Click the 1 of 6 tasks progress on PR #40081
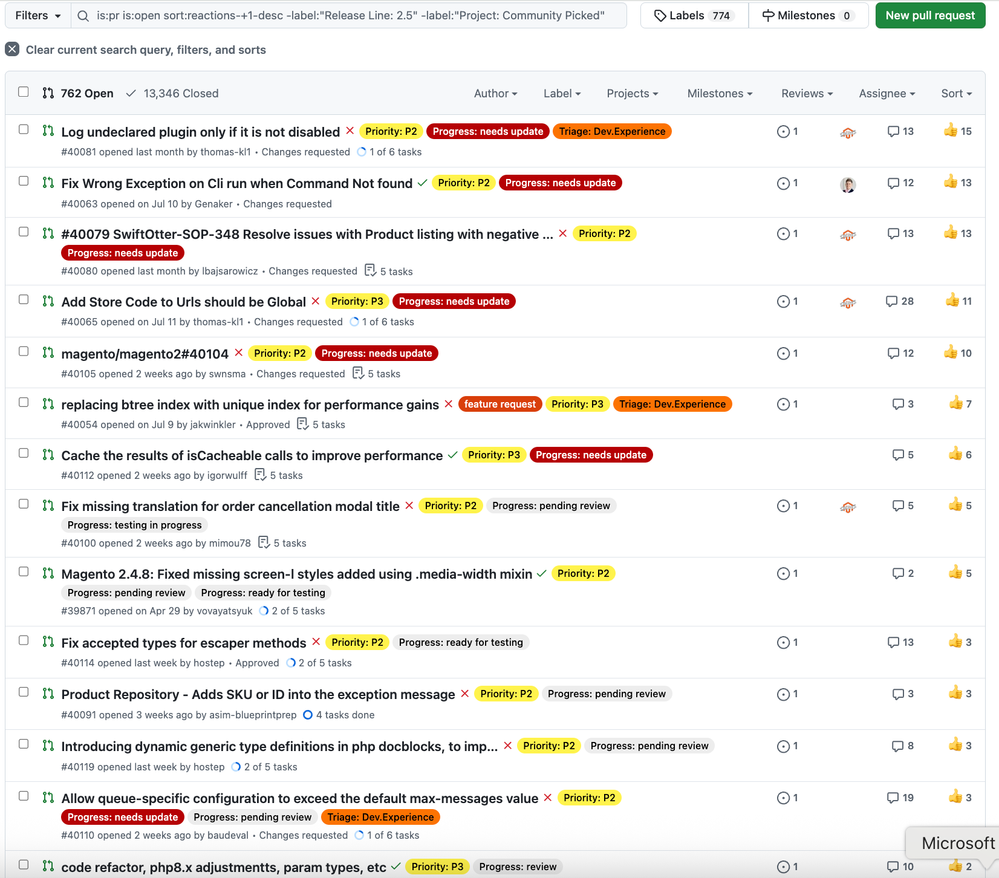Image resolution: width=999 pixels, height=878 pixels. click(x=390, y=152)
